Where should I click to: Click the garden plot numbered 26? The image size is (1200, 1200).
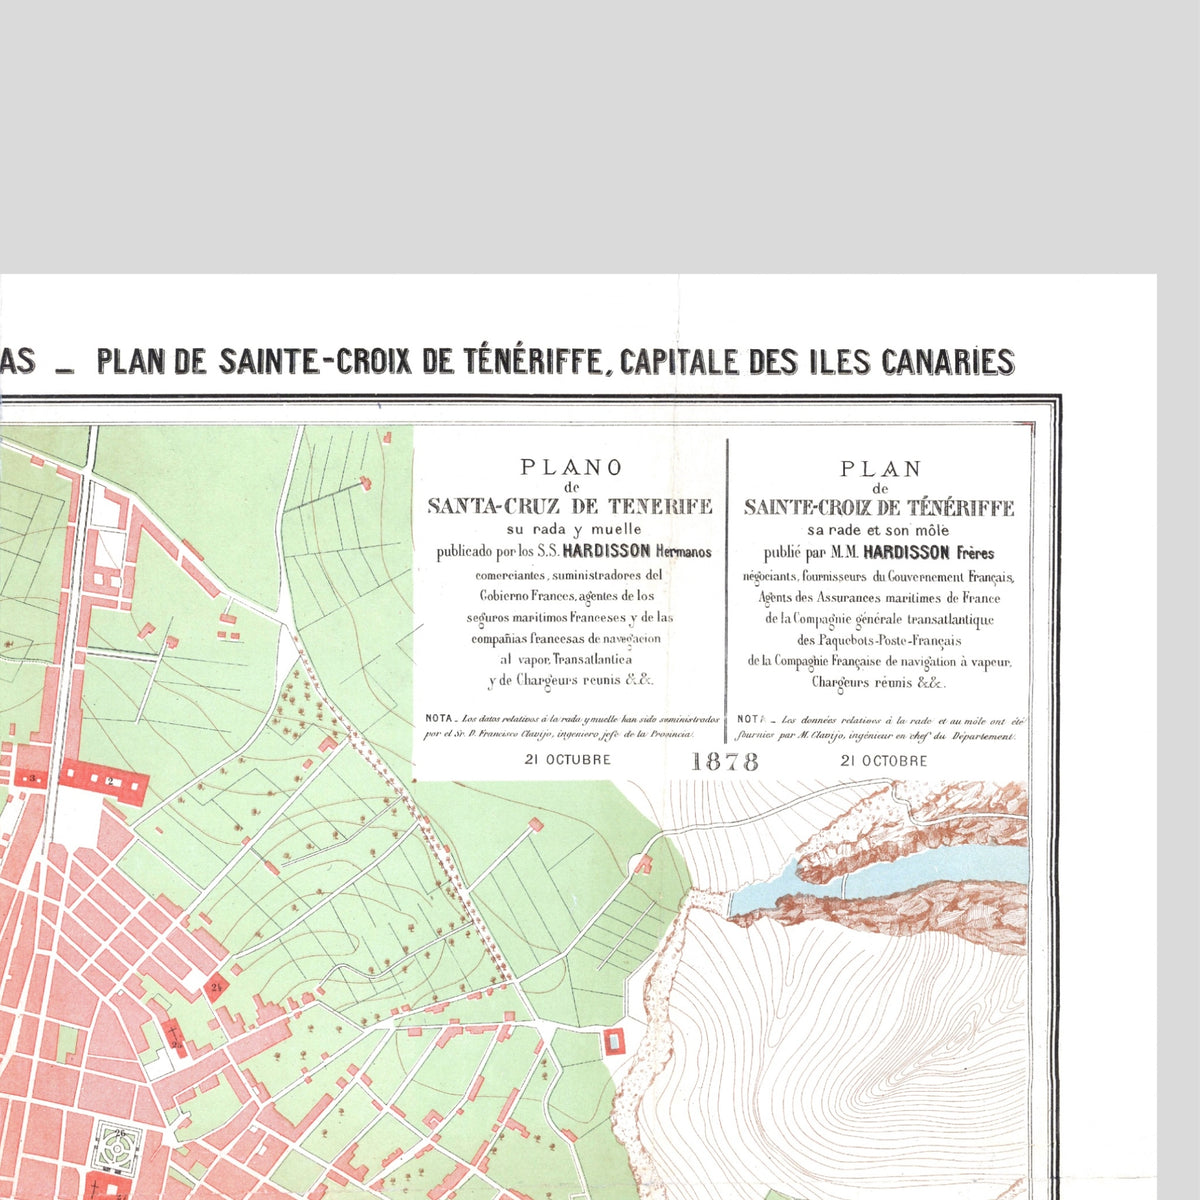118,1151
